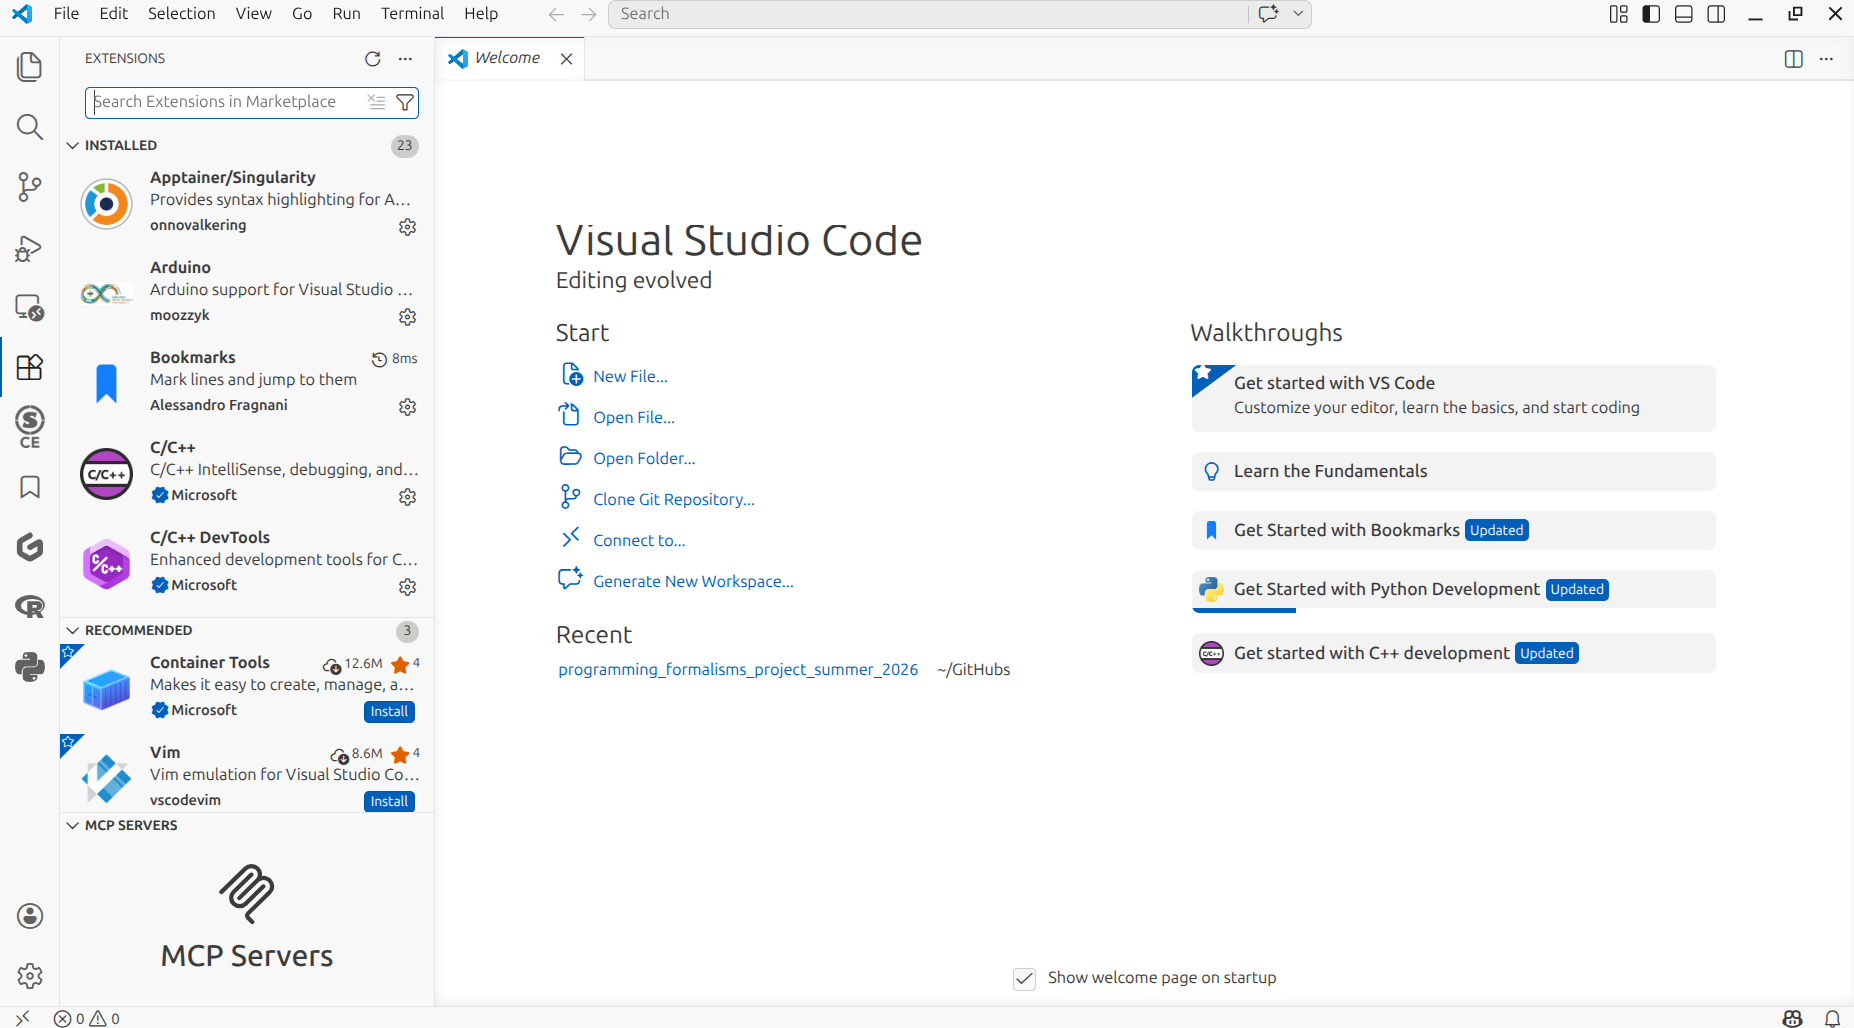1854x1028 pixels.
Task: Split the editor right
Action: tap(1794, 59)
